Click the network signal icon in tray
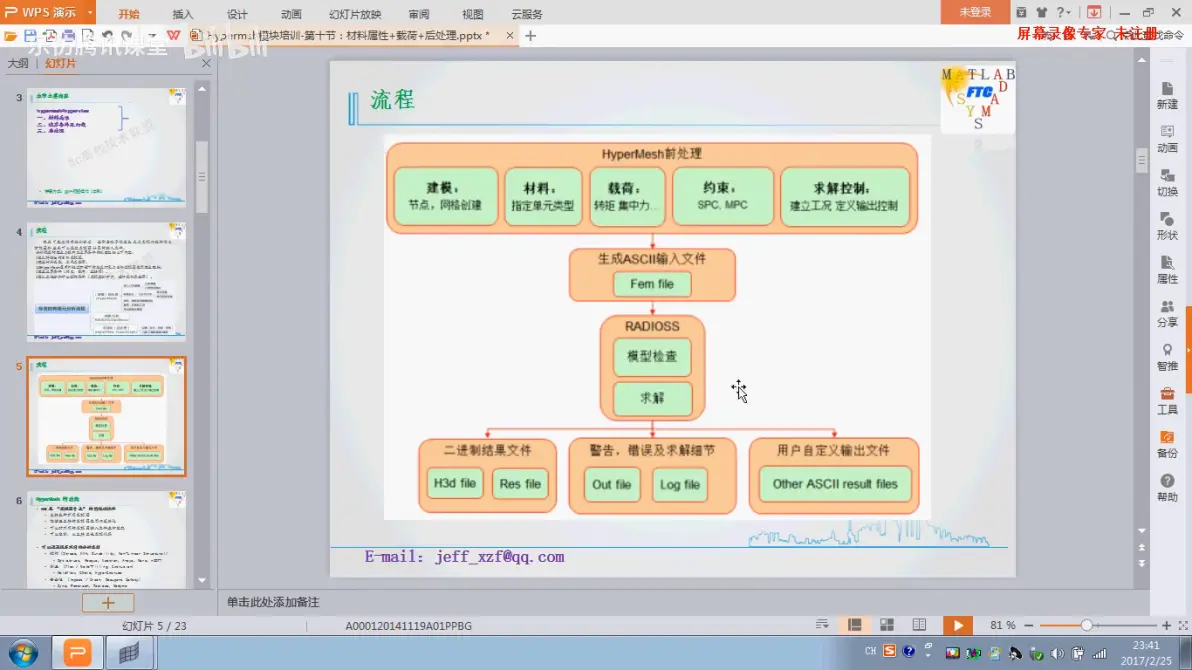The height and width of the screenshot is (670, 1192). coord(1099,653)
